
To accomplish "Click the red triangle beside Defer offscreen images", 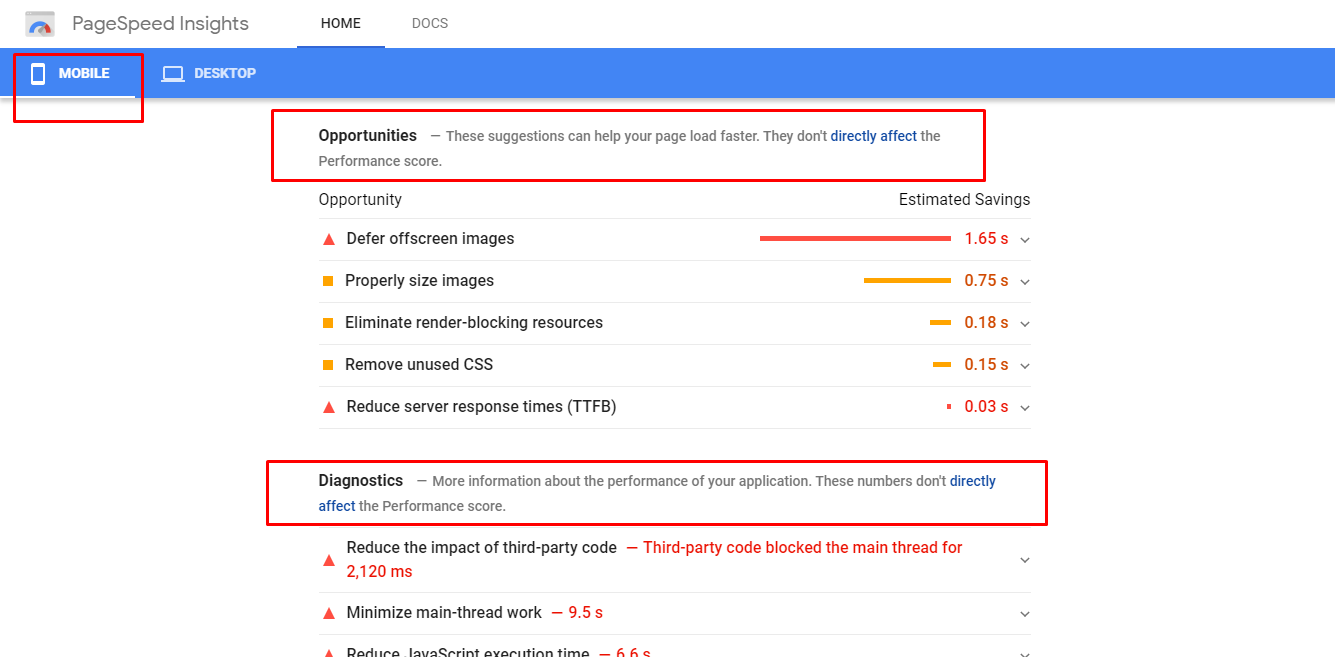I will tap(329, 240).
